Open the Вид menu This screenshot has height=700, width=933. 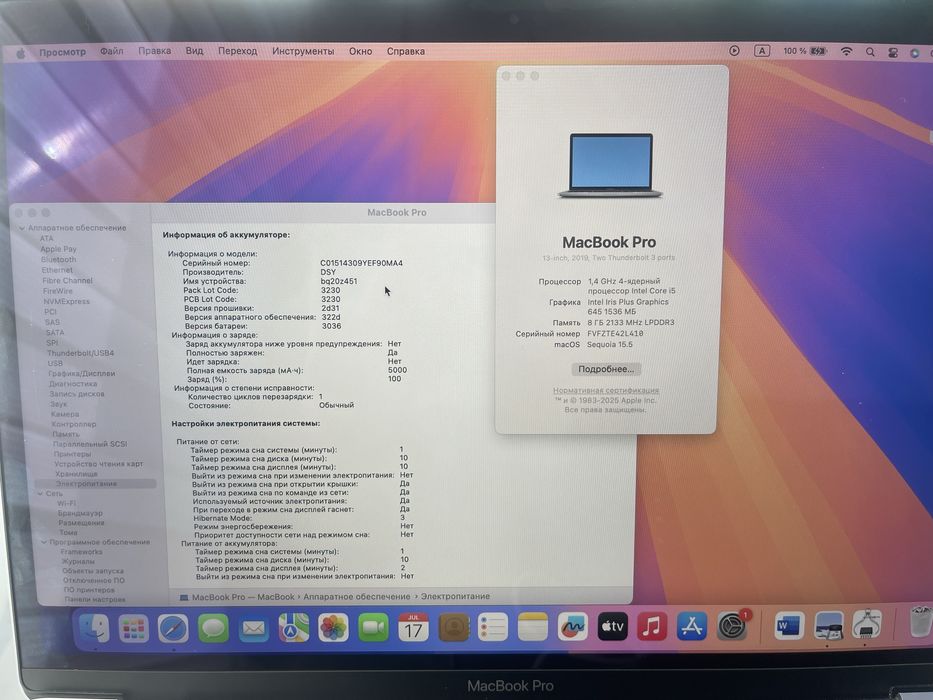point(195,51)
